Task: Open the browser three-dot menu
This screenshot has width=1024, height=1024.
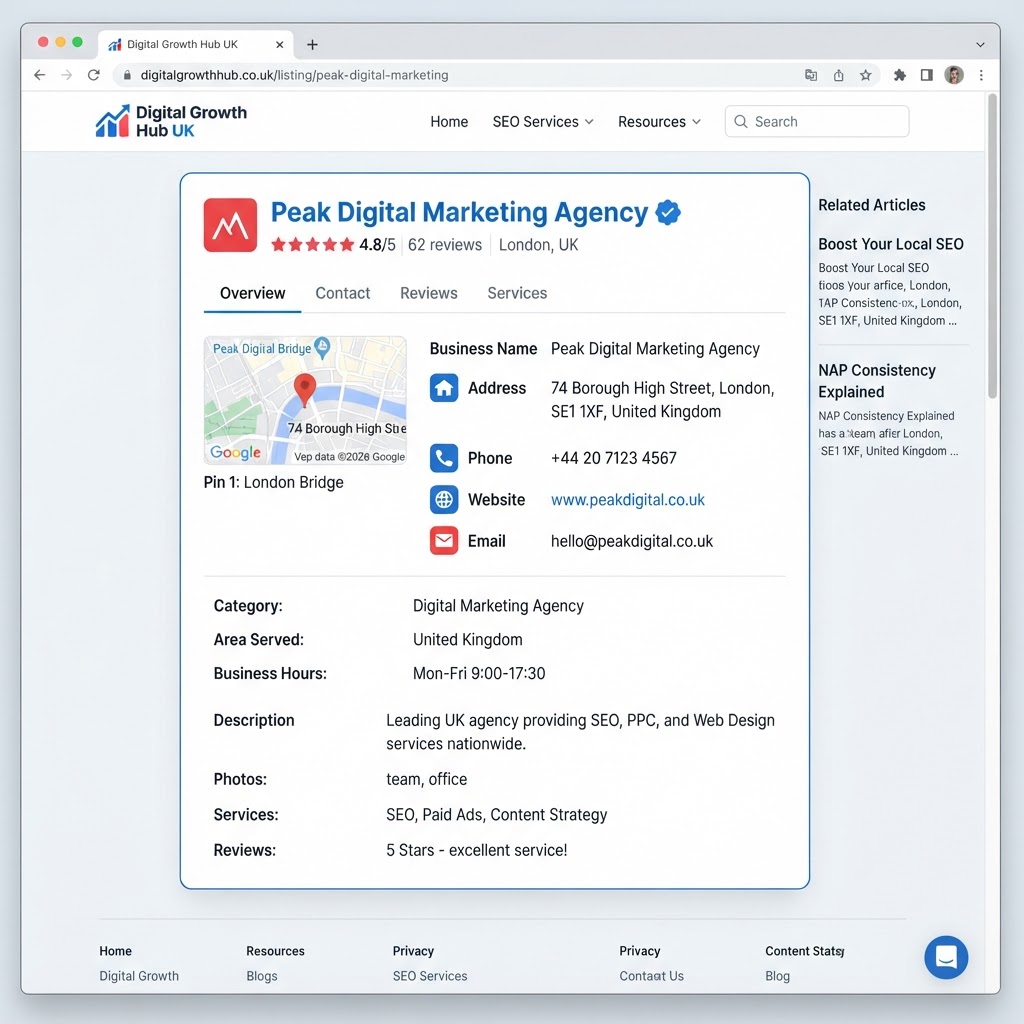Action: 981,75
